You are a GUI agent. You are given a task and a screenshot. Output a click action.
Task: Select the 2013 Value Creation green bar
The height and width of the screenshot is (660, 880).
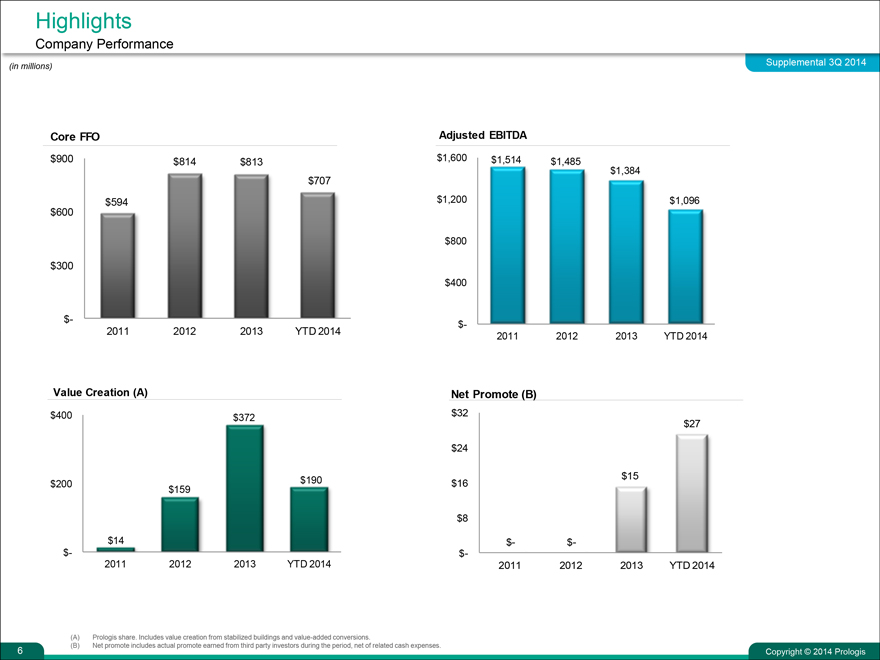pos(245,488)
